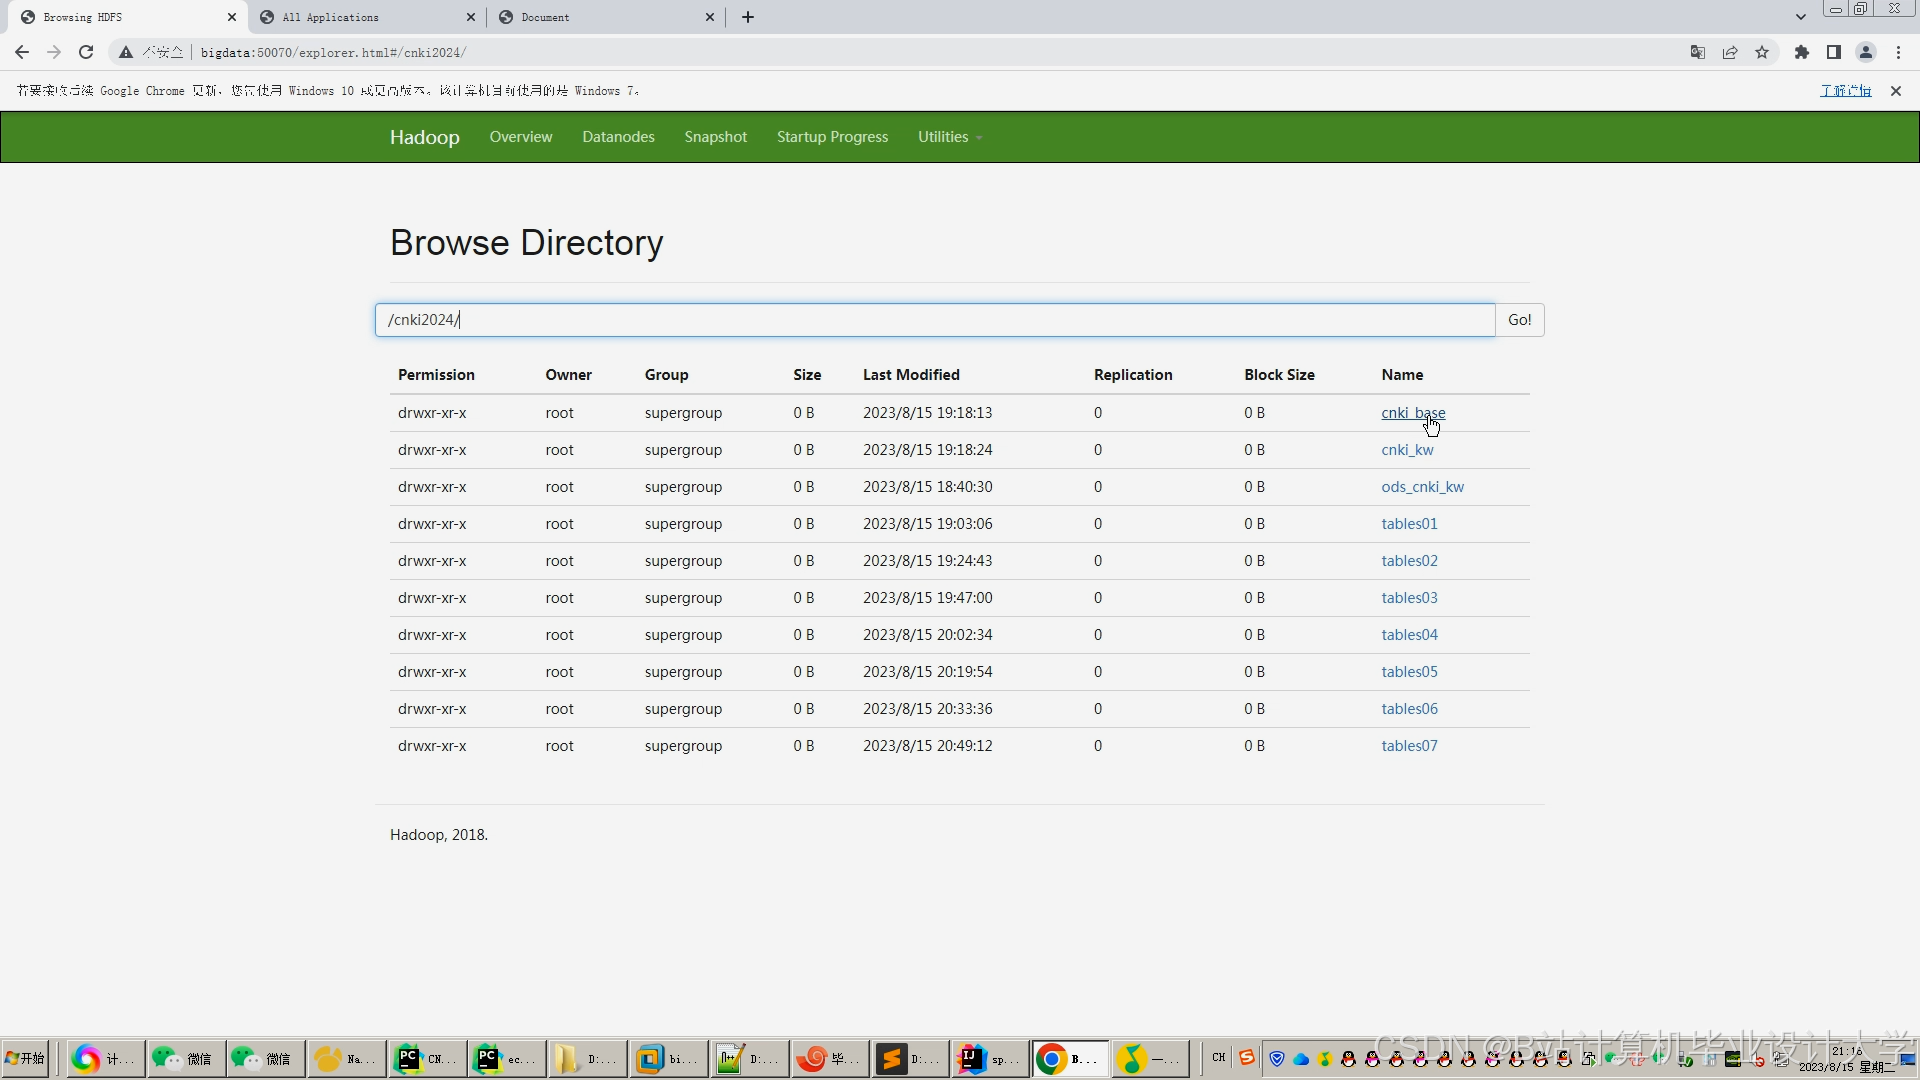The height and width of the screenshot is (1080, 1920).
Task: Open the user profile icon
Action: (1865, 52)
